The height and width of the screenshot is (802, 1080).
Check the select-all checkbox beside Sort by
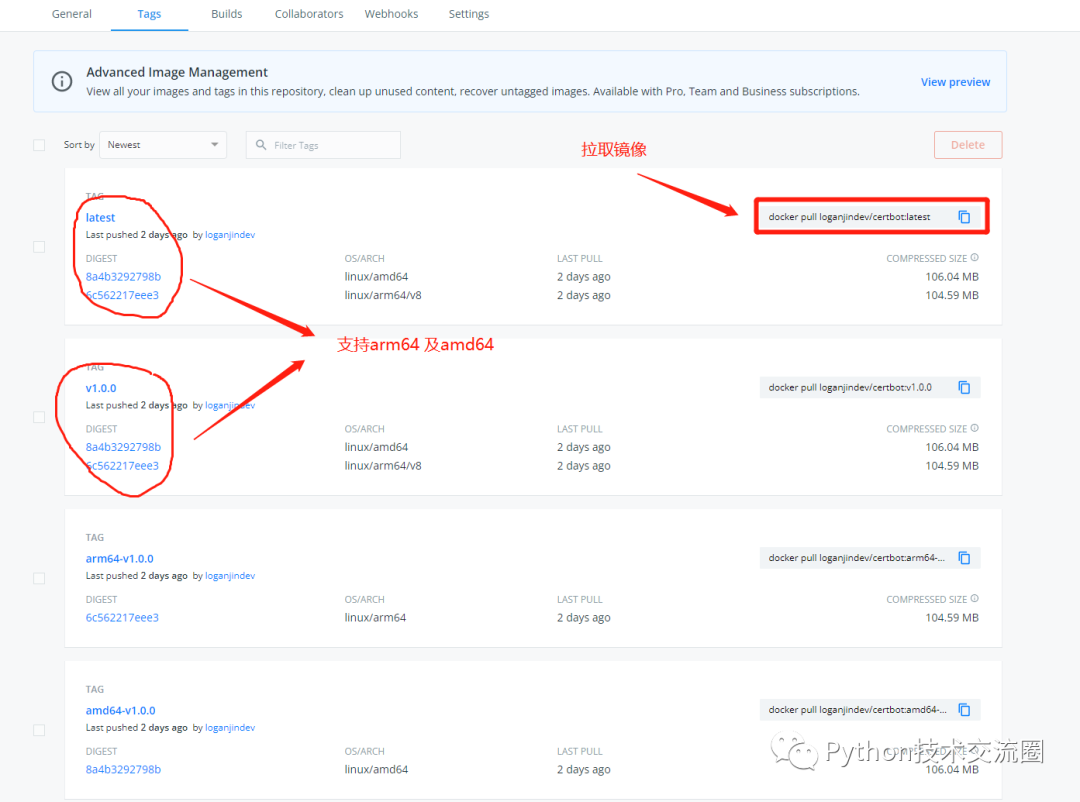pos(39,145)
